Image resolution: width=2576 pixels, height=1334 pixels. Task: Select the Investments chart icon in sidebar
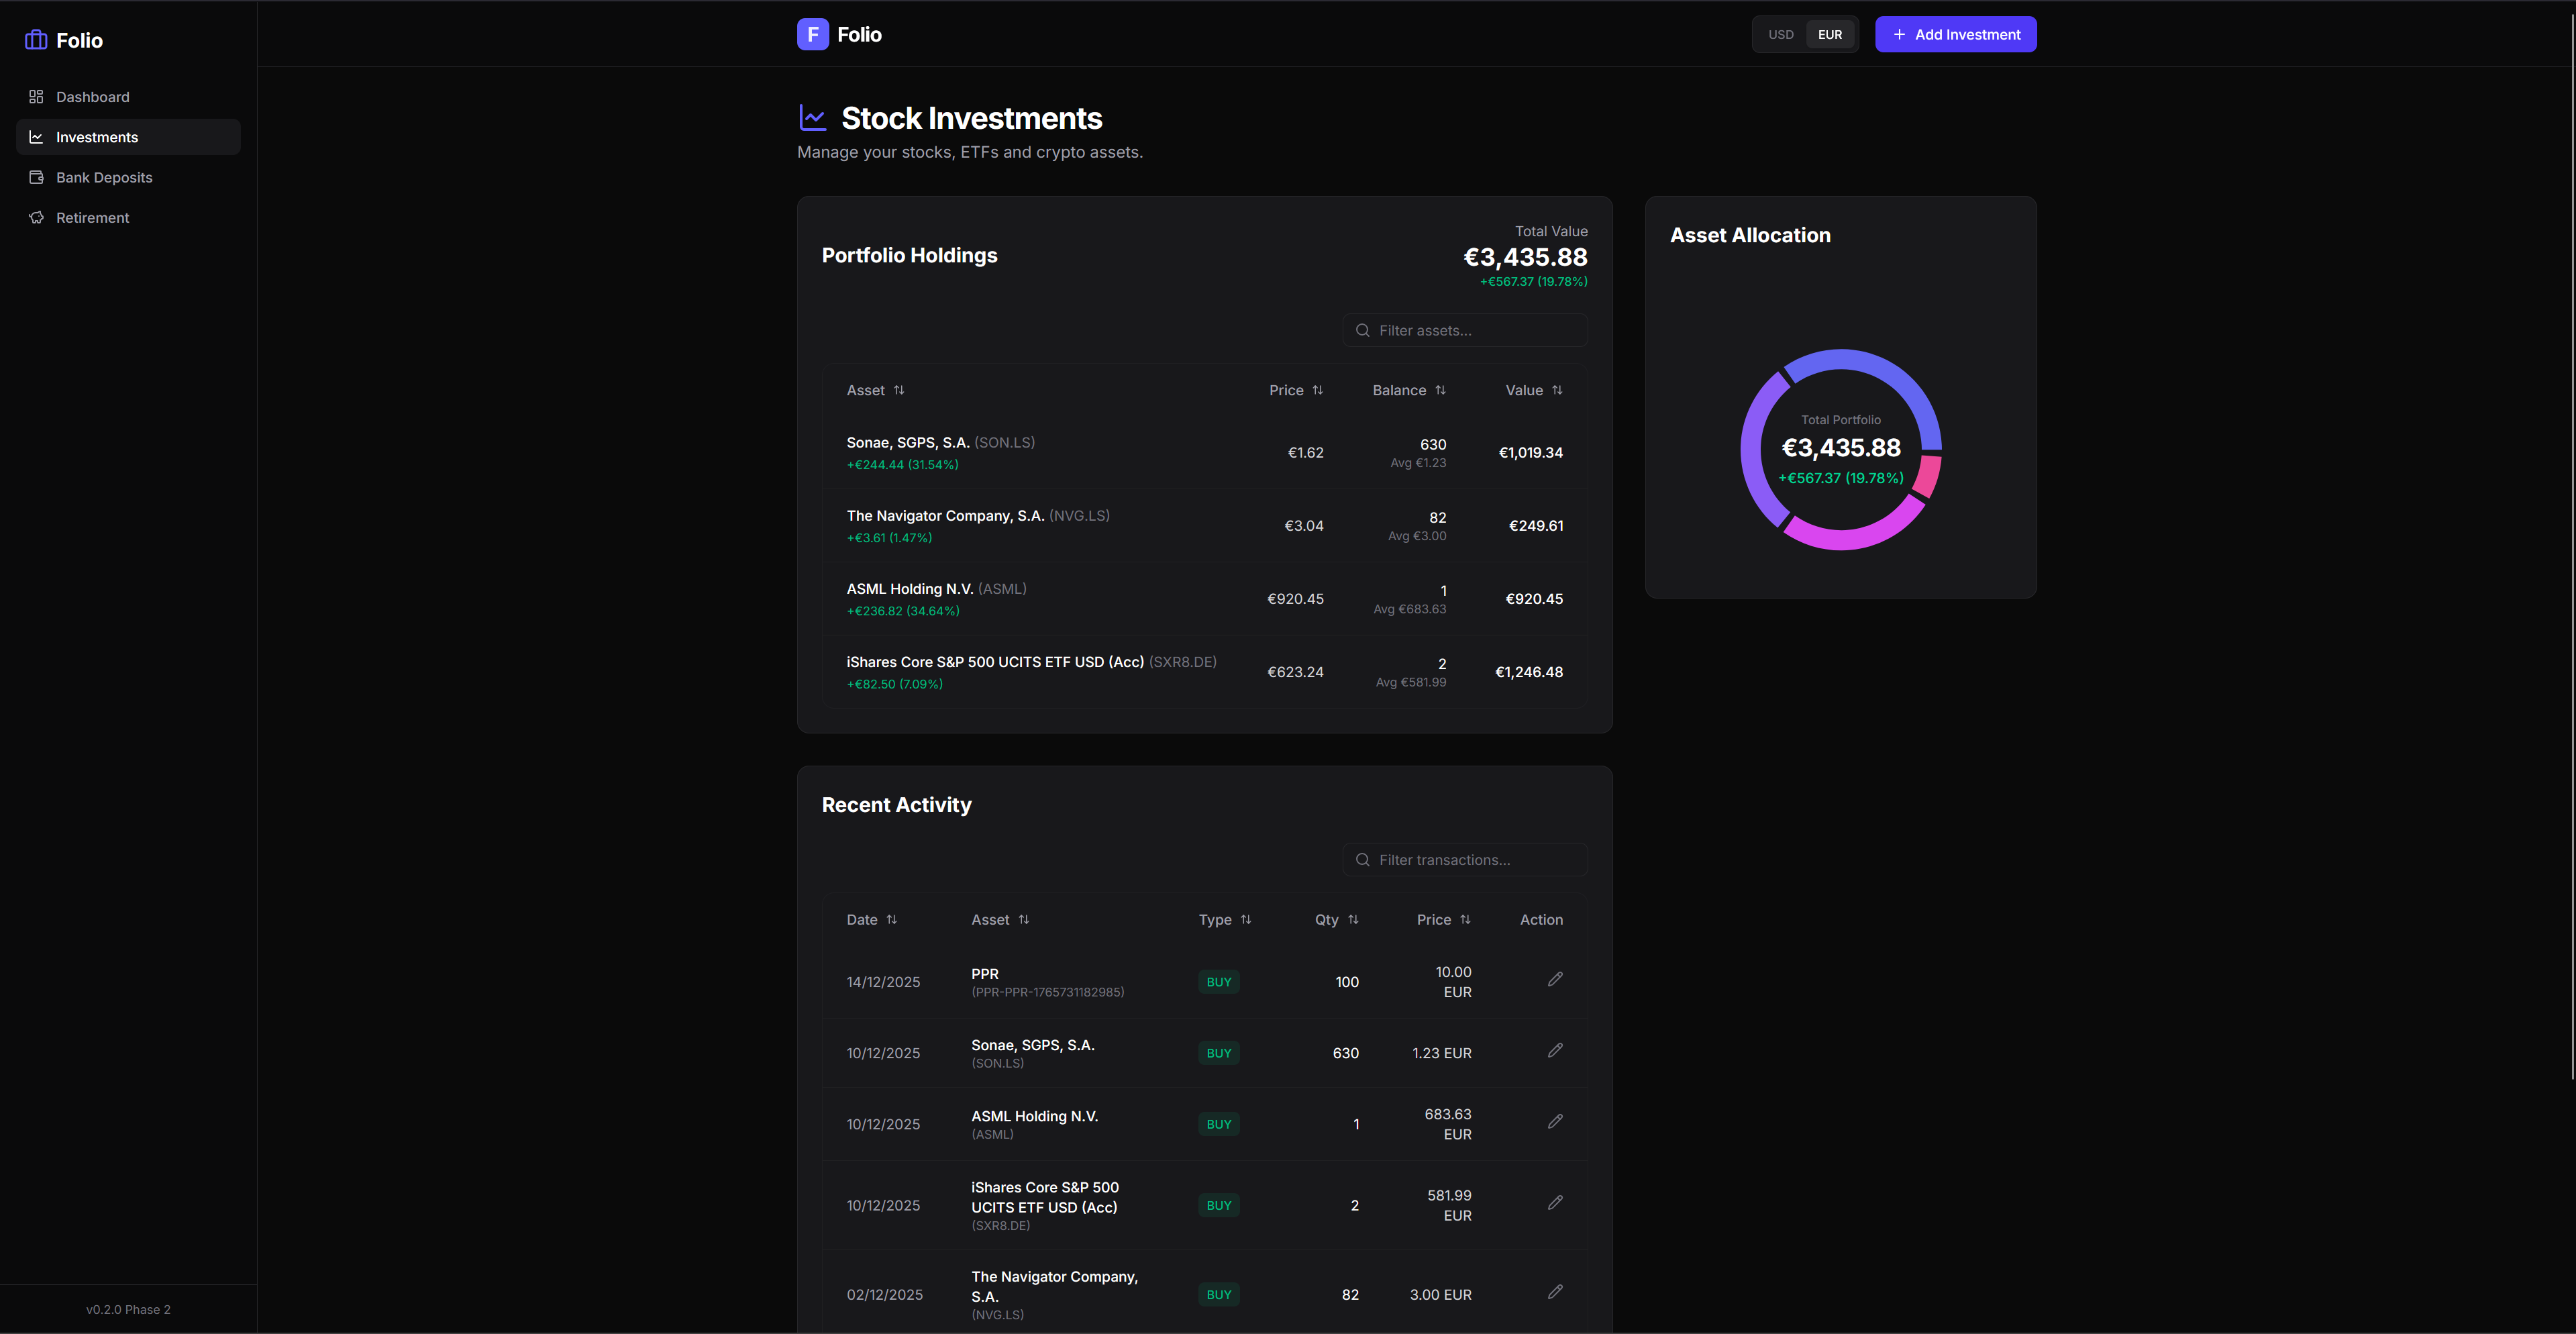tap(36, 137)
